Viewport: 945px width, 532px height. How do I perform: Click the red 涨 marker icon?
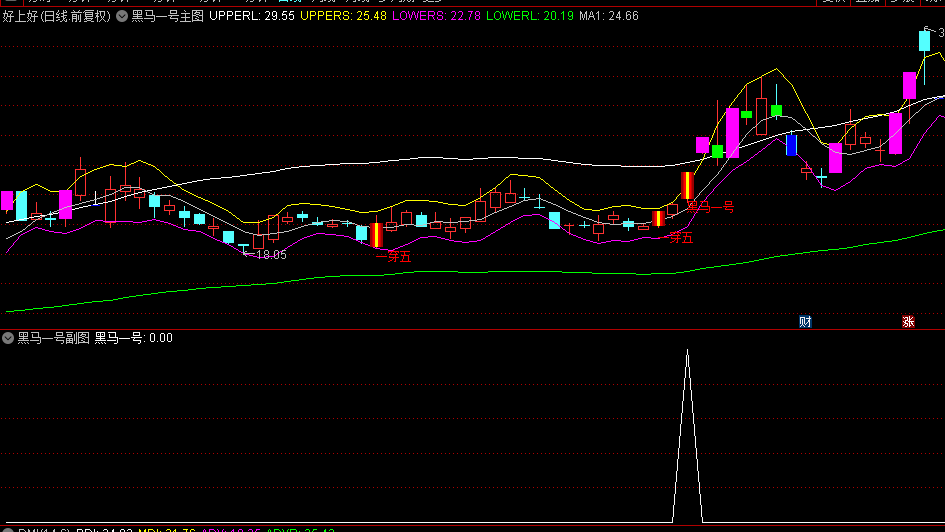pos(908,322)
